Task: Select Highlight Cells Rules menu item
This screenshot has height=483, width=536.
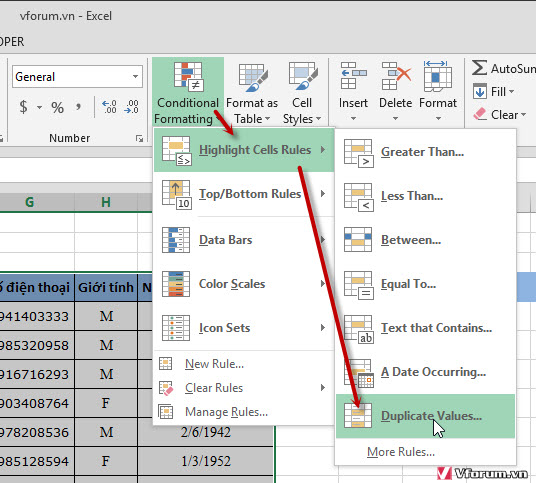Action: [x=244, y=150]
